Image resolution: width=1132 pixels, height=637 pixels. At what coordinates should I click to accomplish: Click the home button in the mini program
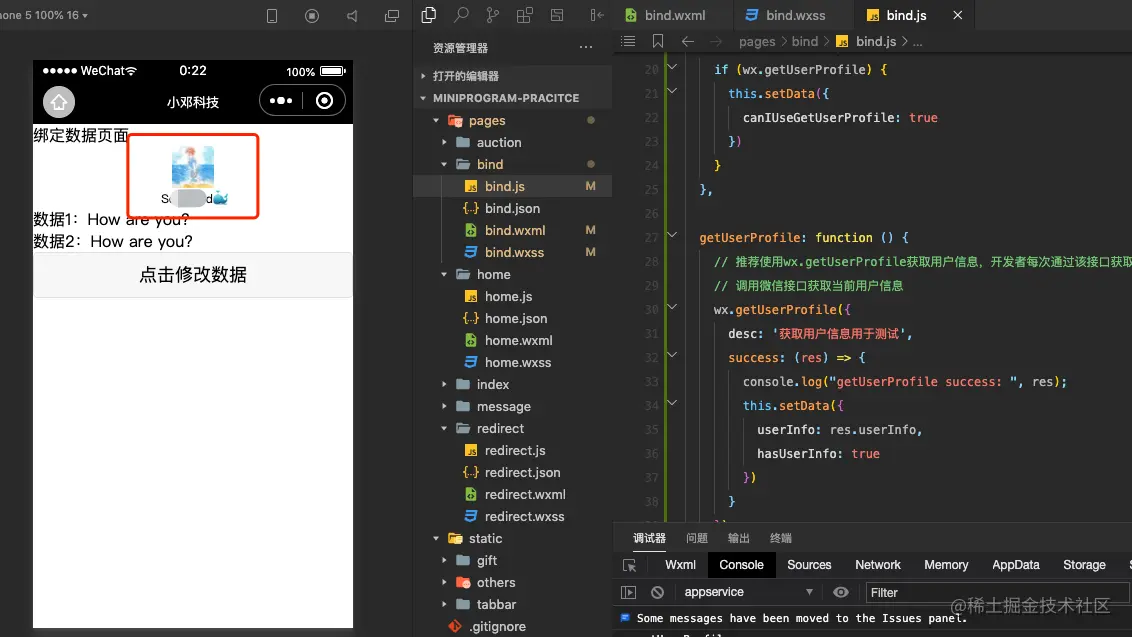click(x=59, y=102)
